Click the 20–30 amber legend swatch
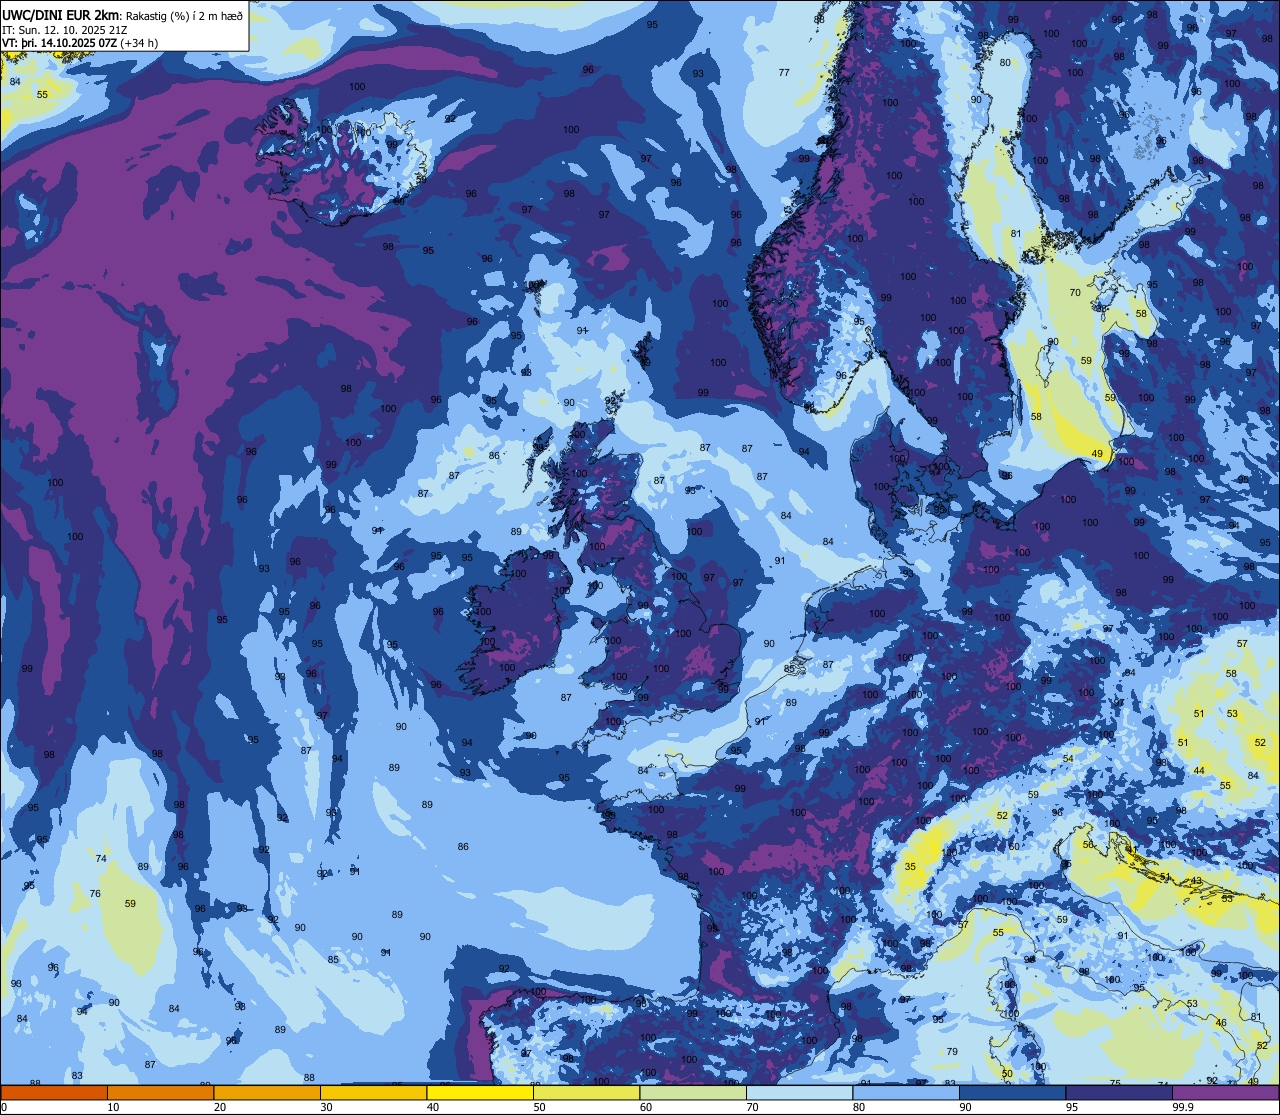 click(x=267, y=1093)
